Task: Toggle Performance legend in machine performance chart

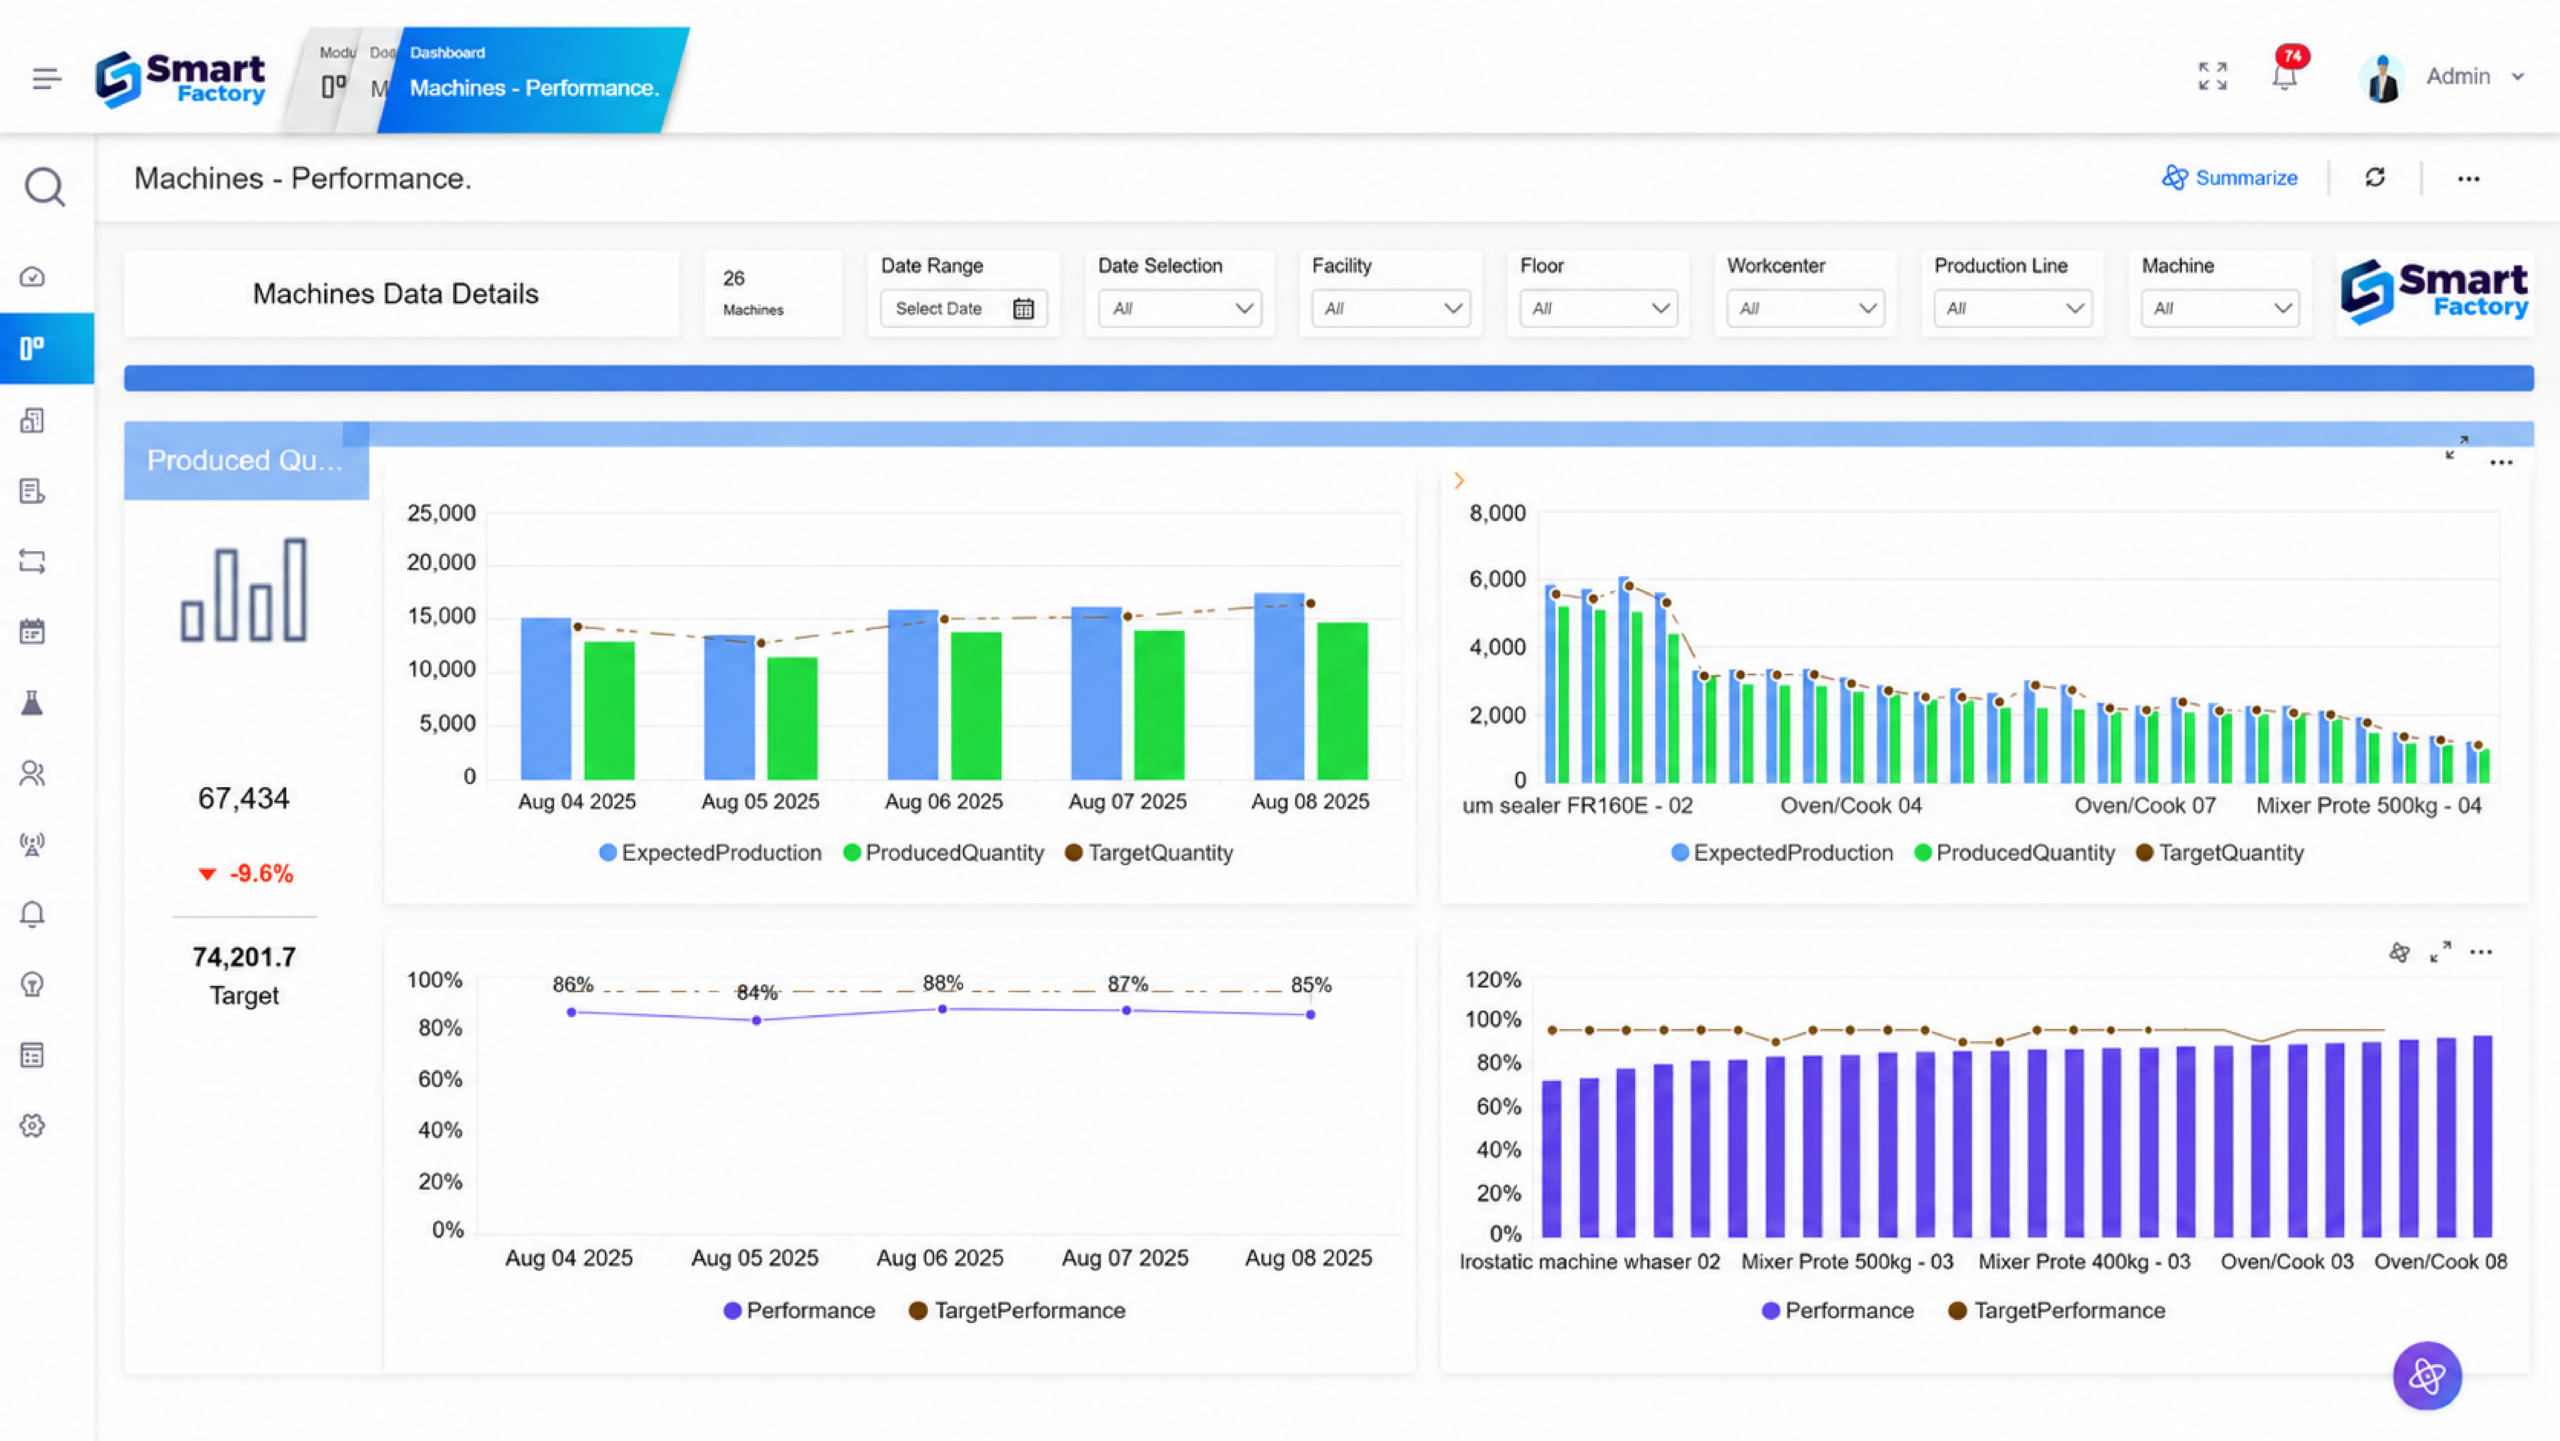Action: tap(1838, 1311)
